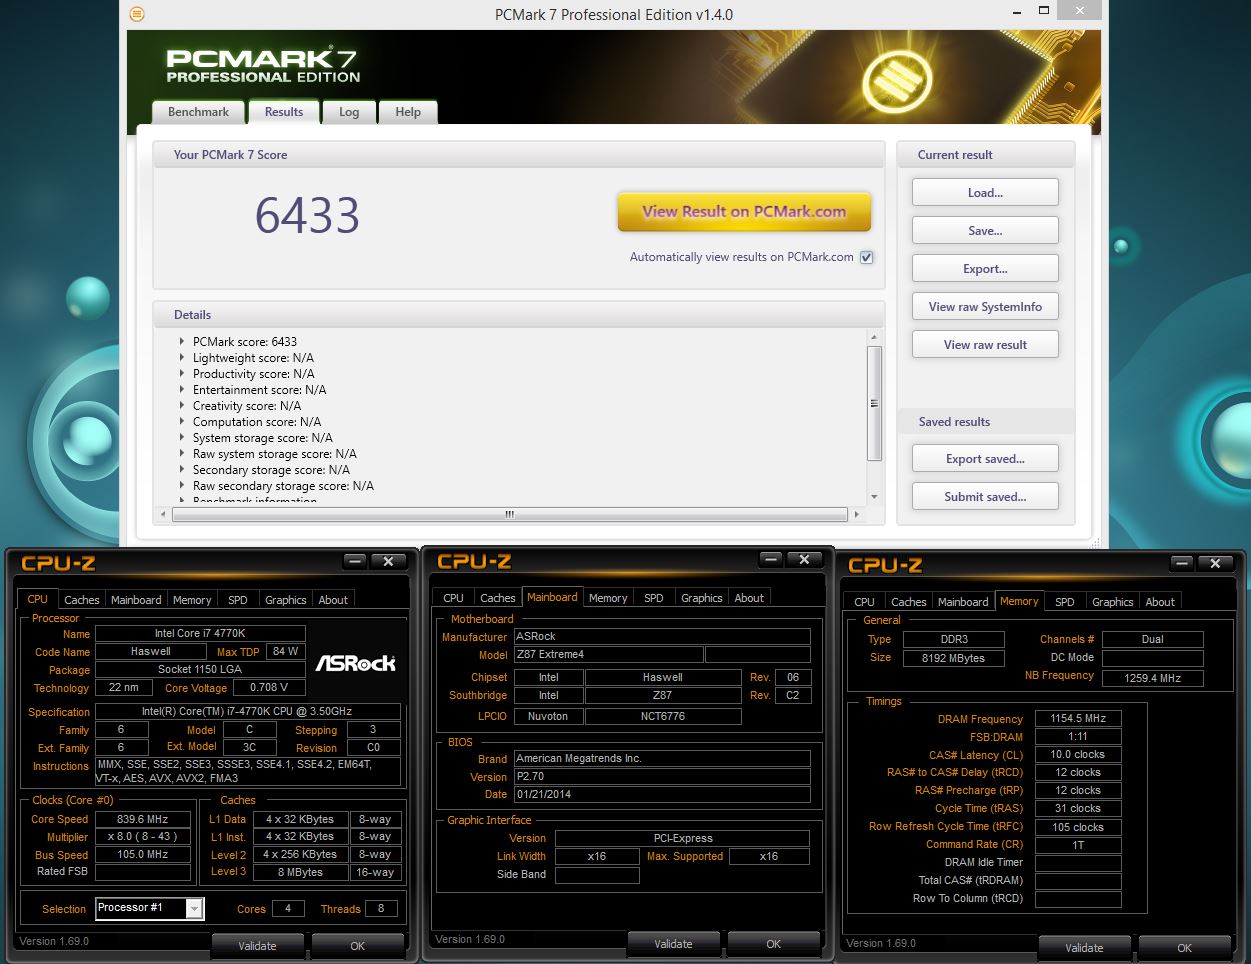This screenshot has height=964, width=1251.
Task: Switch to the Results tab in PCMark
Action: (284, 112)
